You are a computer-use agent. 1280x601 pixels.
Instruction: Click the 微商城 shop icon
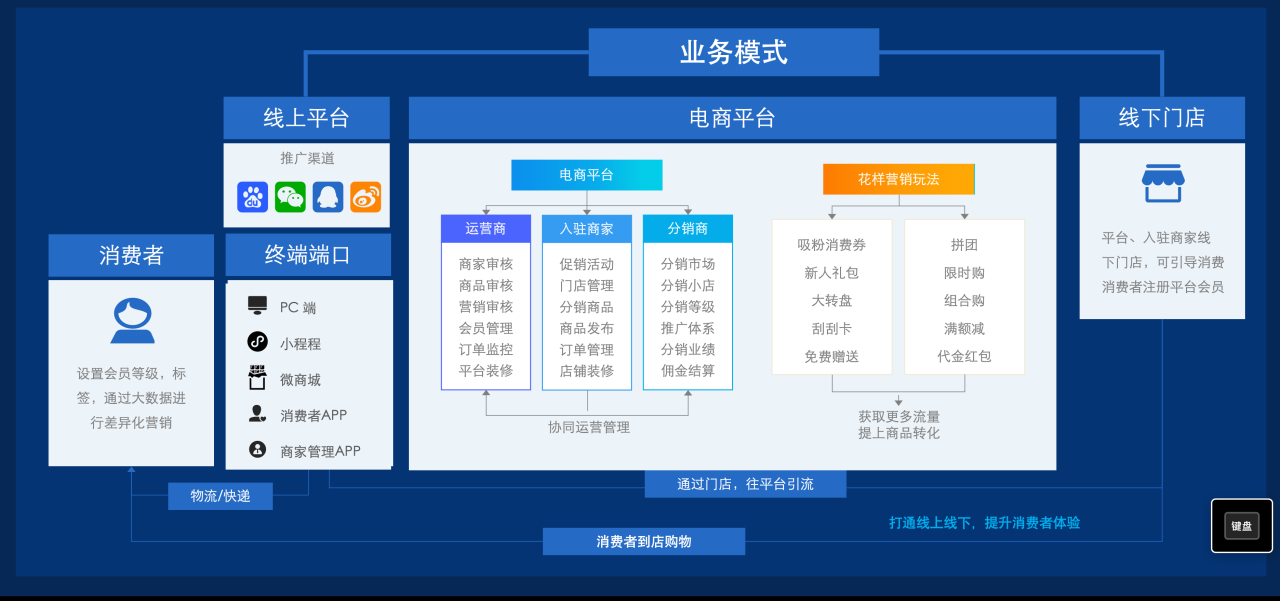258,378
